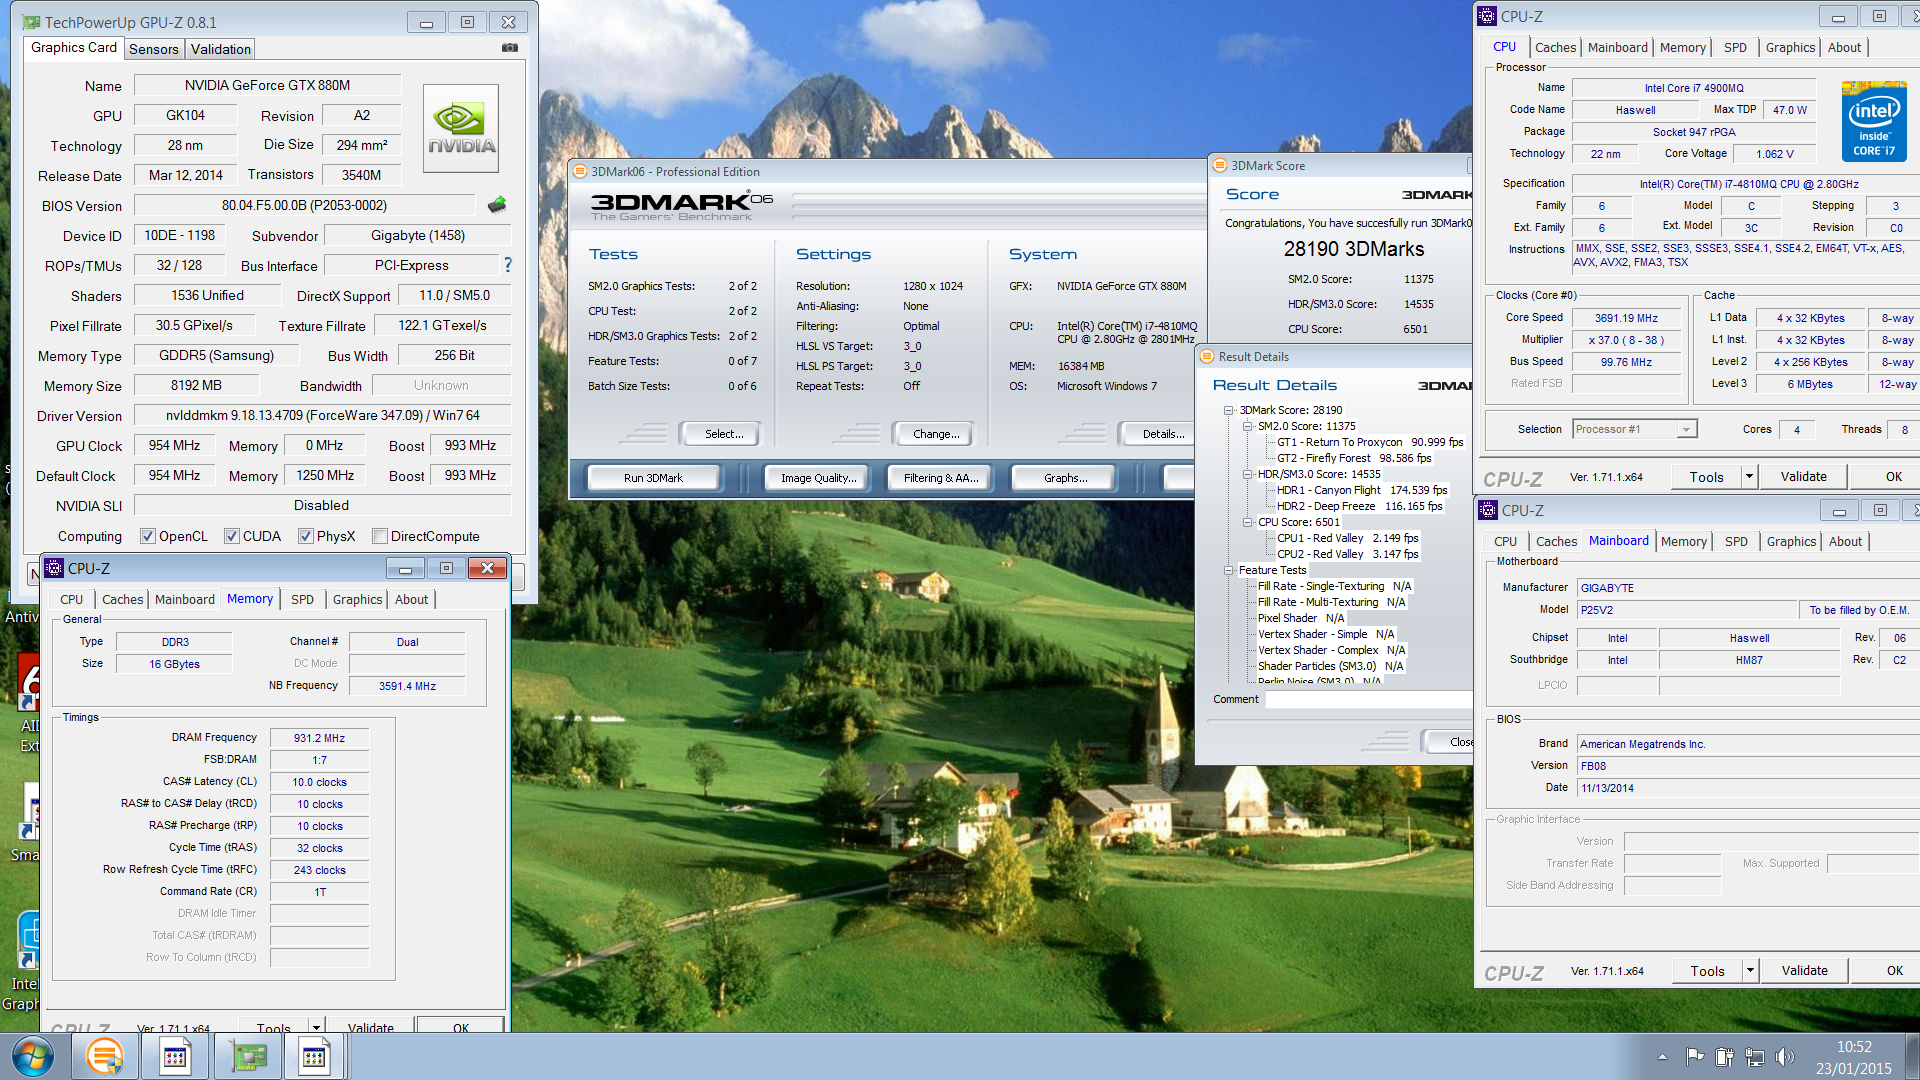Collapse the SM2.0 Score tree node

coord(1248,426)
